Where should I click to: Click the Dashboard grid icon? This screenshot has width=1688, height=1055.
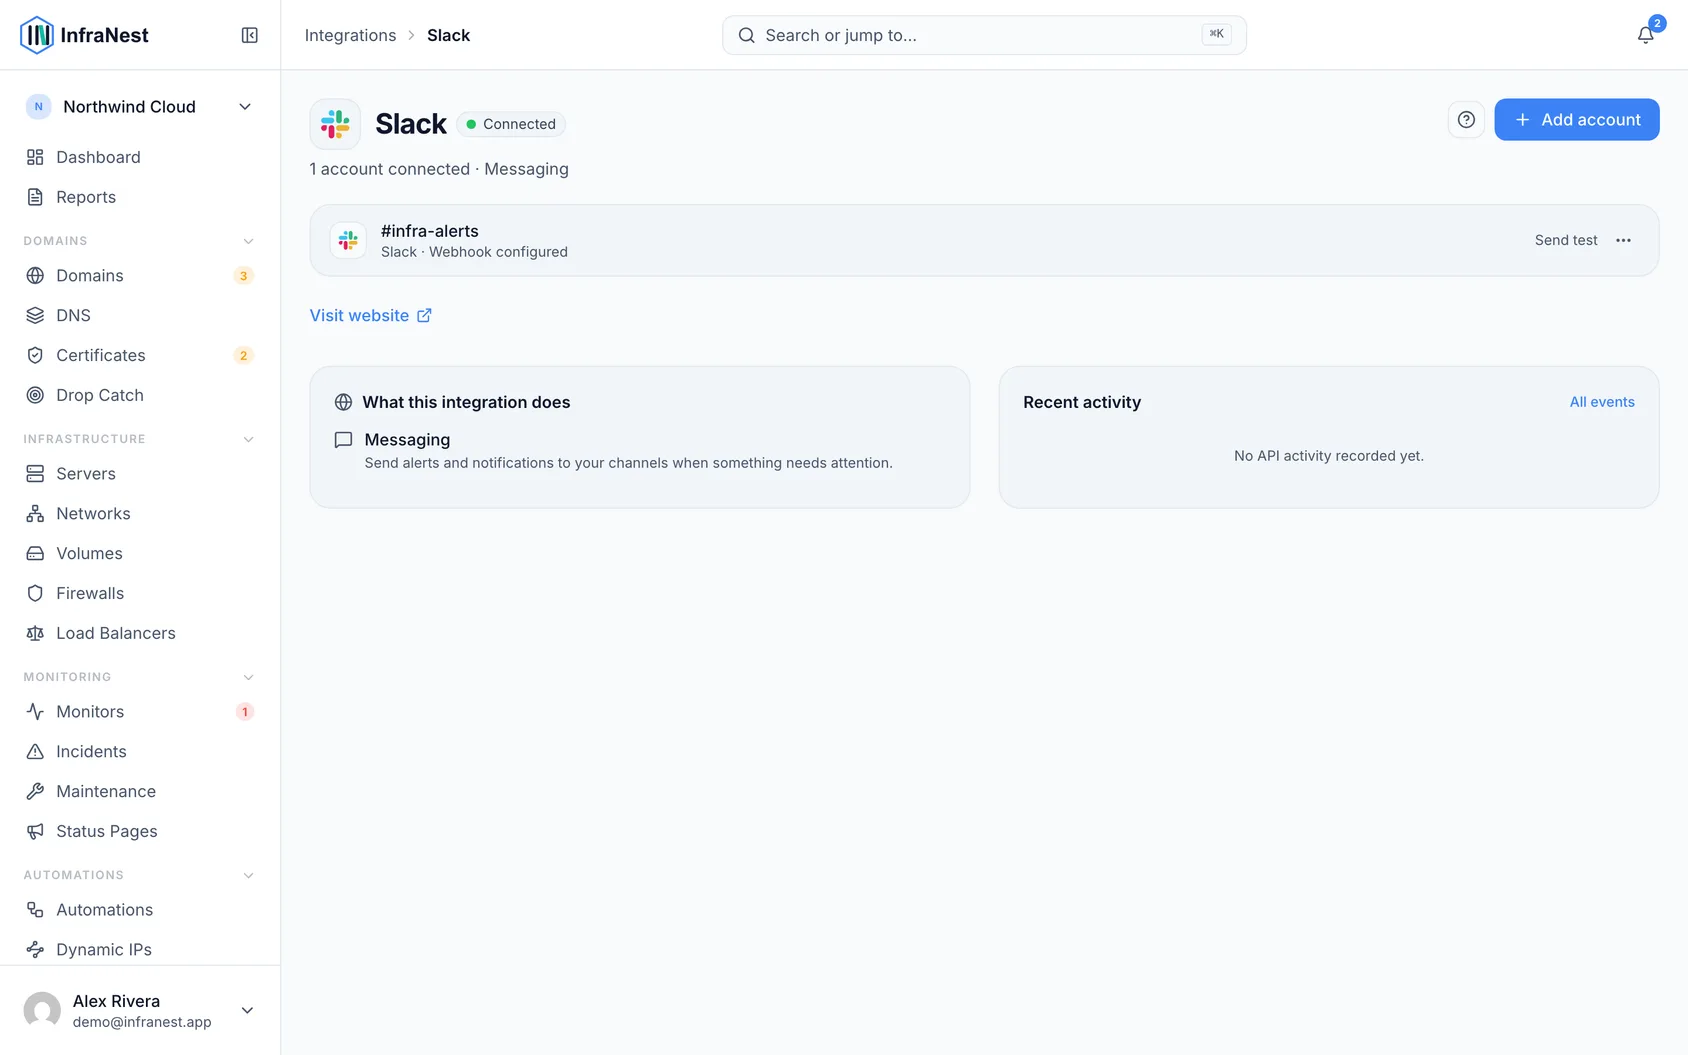coord(35,157)
